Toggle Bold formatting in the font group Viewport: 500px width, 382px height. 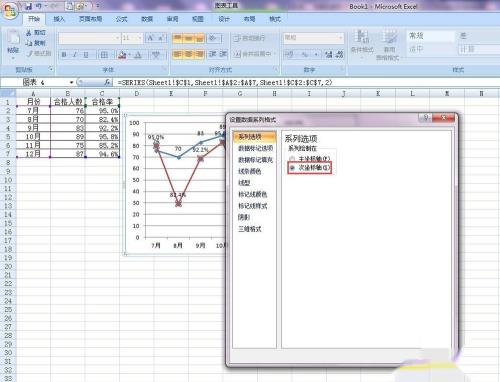tap(64, 55)
